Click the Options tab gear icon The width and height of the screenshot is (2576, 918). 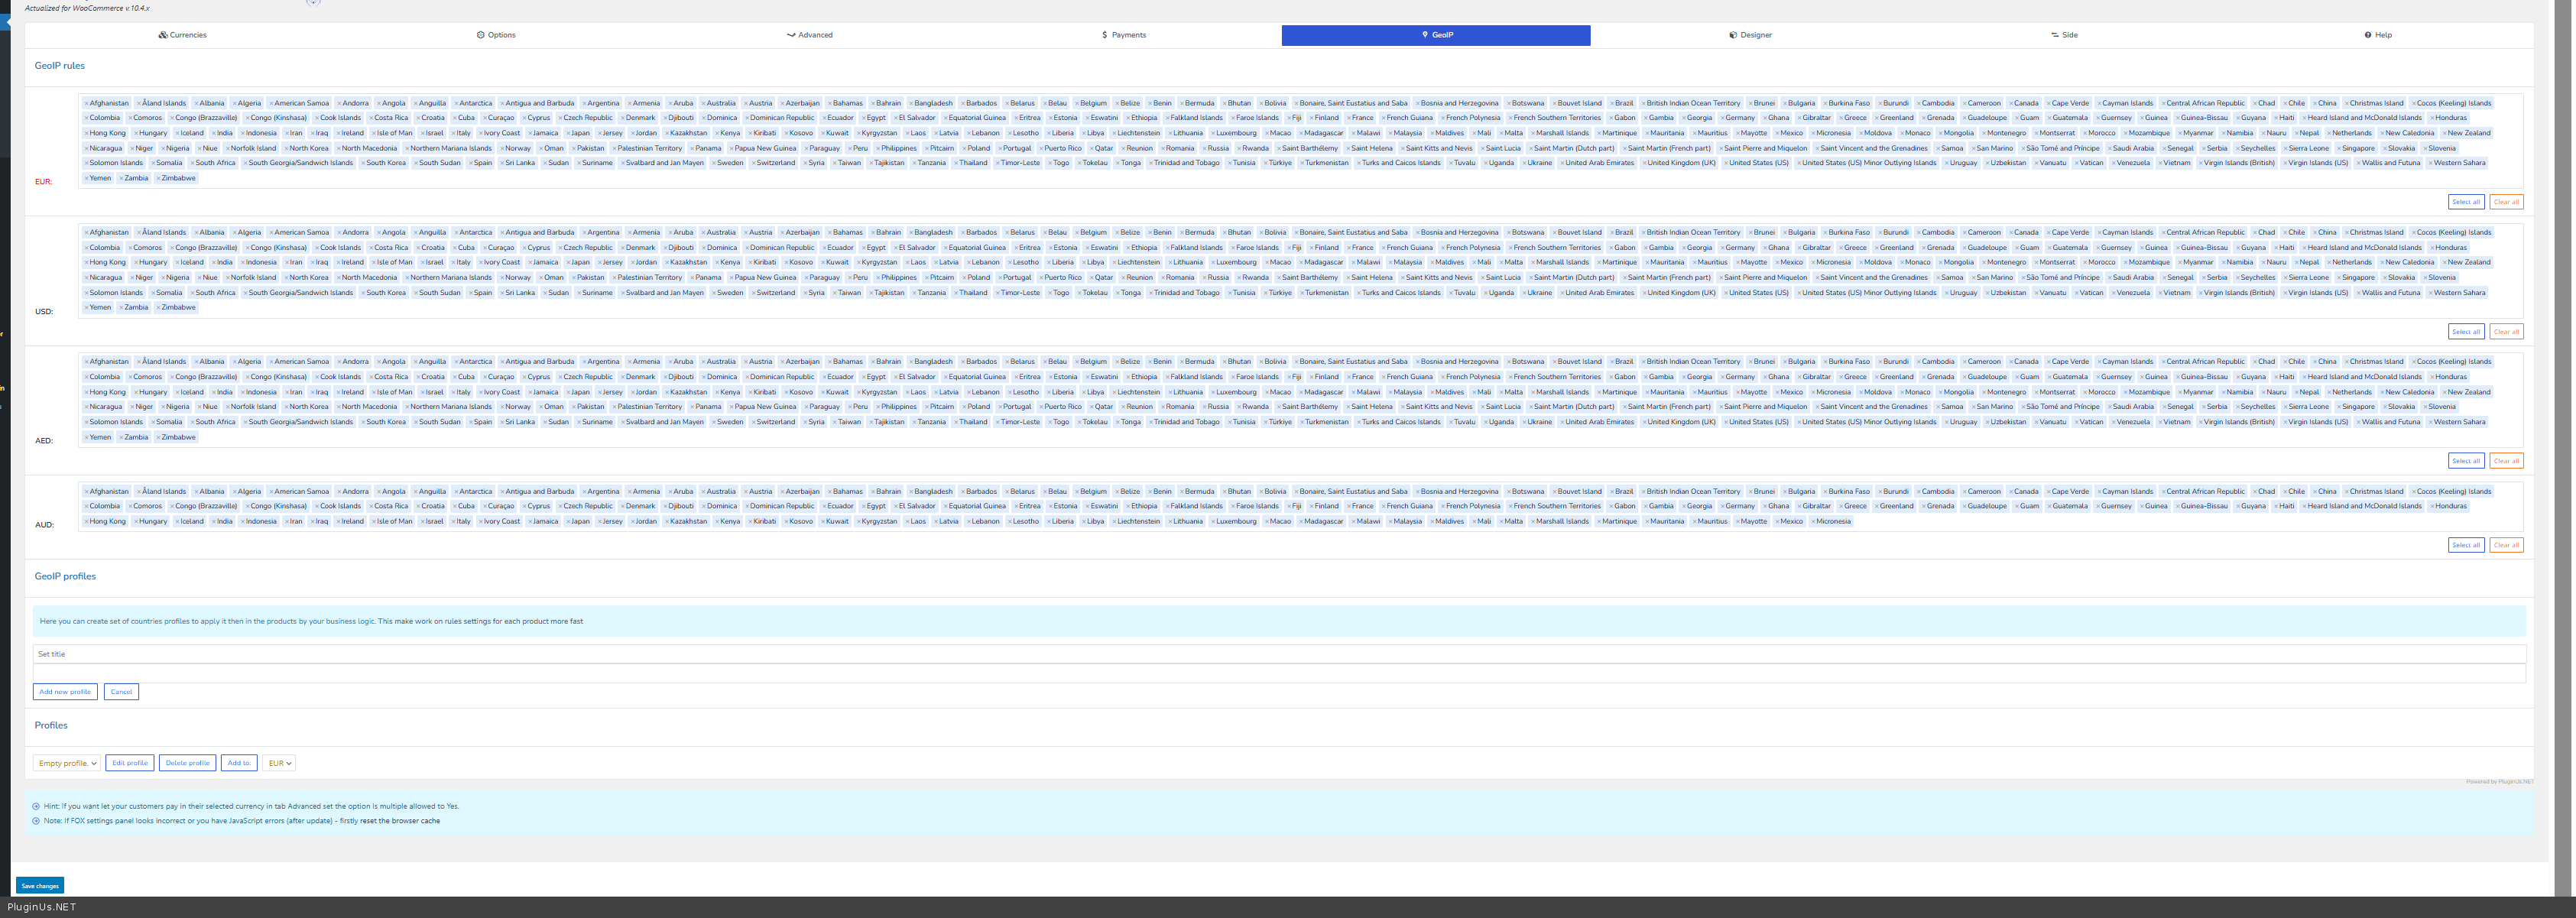[x=480, y=35]
